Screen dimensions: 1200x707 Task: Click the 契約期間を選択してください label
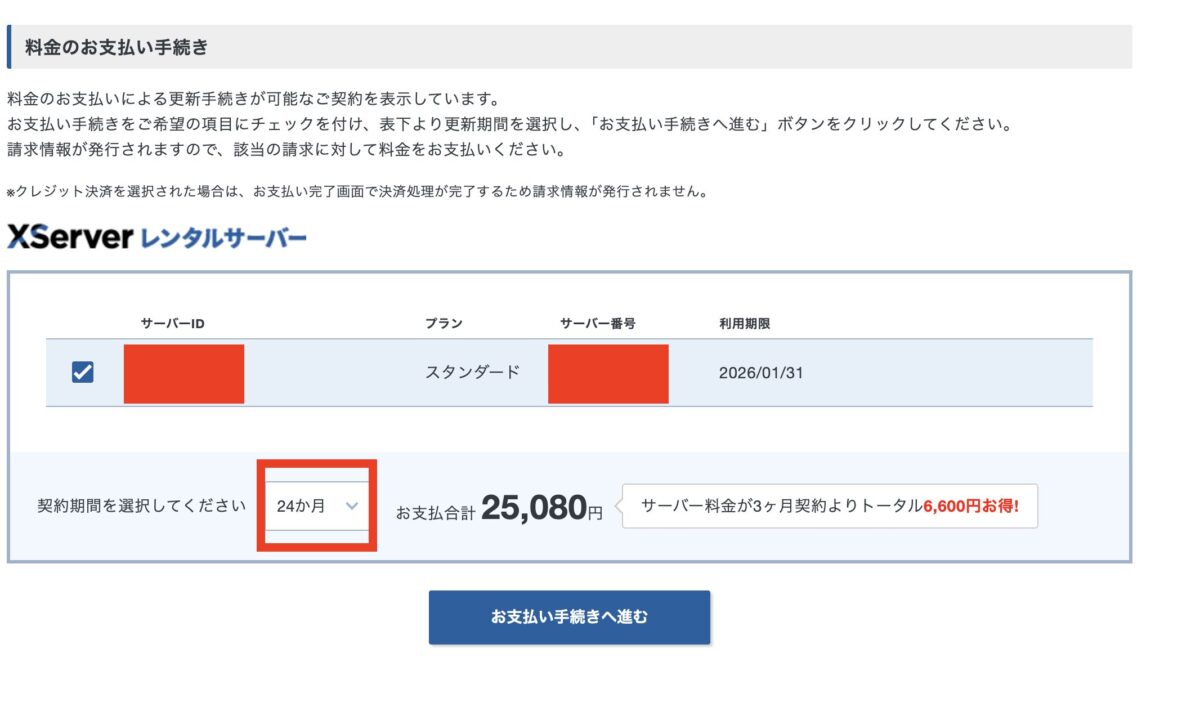(x=141, y=506)
